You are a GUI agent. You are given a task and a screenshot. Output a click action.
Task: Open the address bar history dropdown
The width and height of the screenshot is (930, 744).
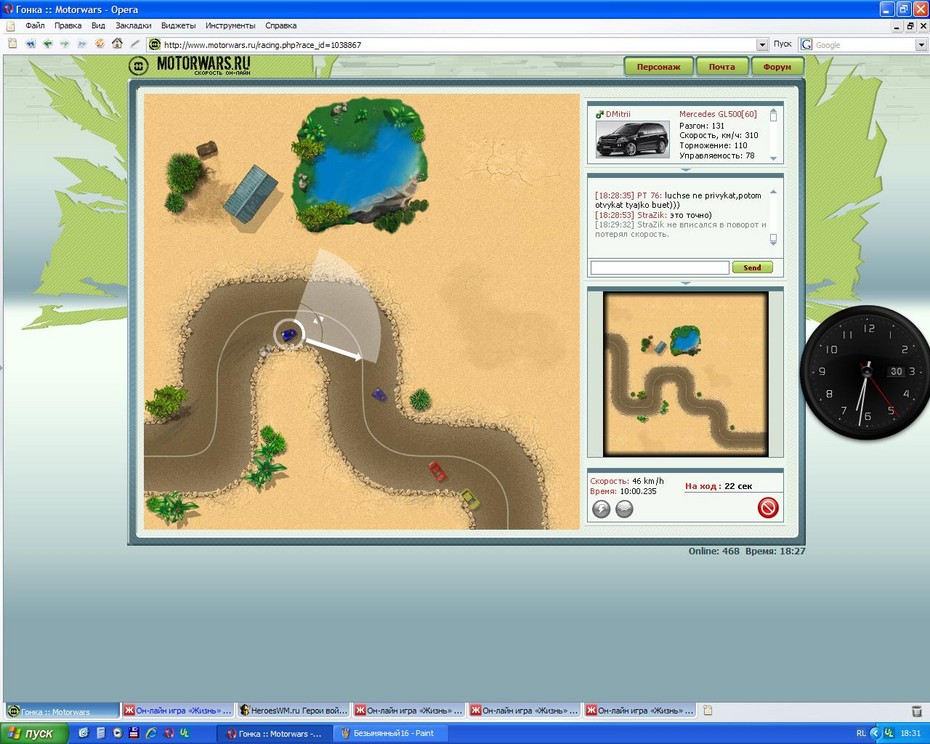pos(762,44)
